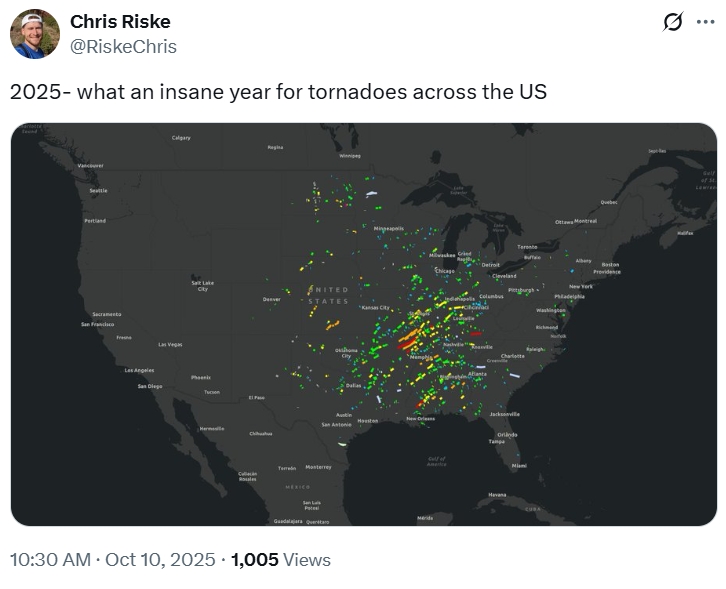Click the Seattle label on the map
This screenshot has width=726, height=589.
point(98,190)
